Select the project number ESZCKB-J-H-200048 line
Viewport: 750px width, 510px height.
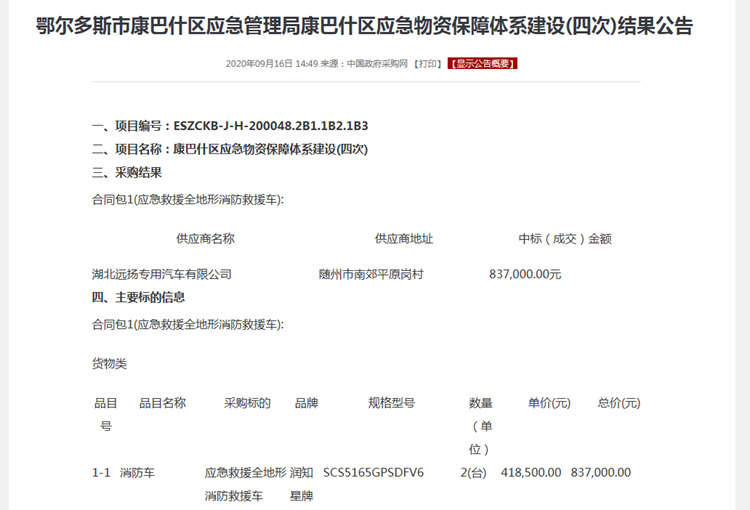point(230,126)
